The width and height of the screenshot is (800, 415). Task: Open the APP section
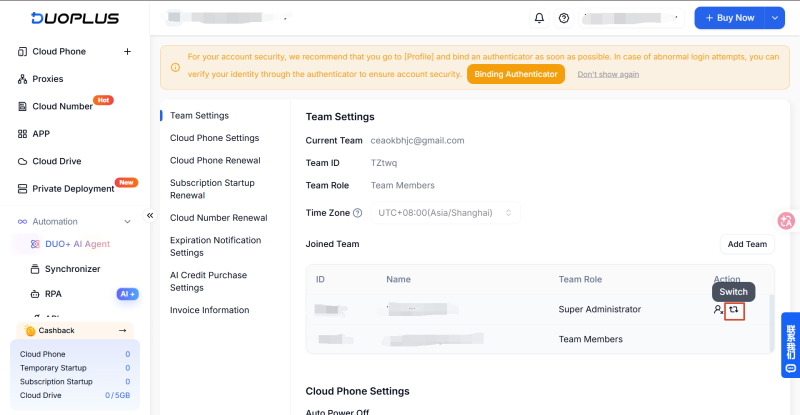coord(41,134)
